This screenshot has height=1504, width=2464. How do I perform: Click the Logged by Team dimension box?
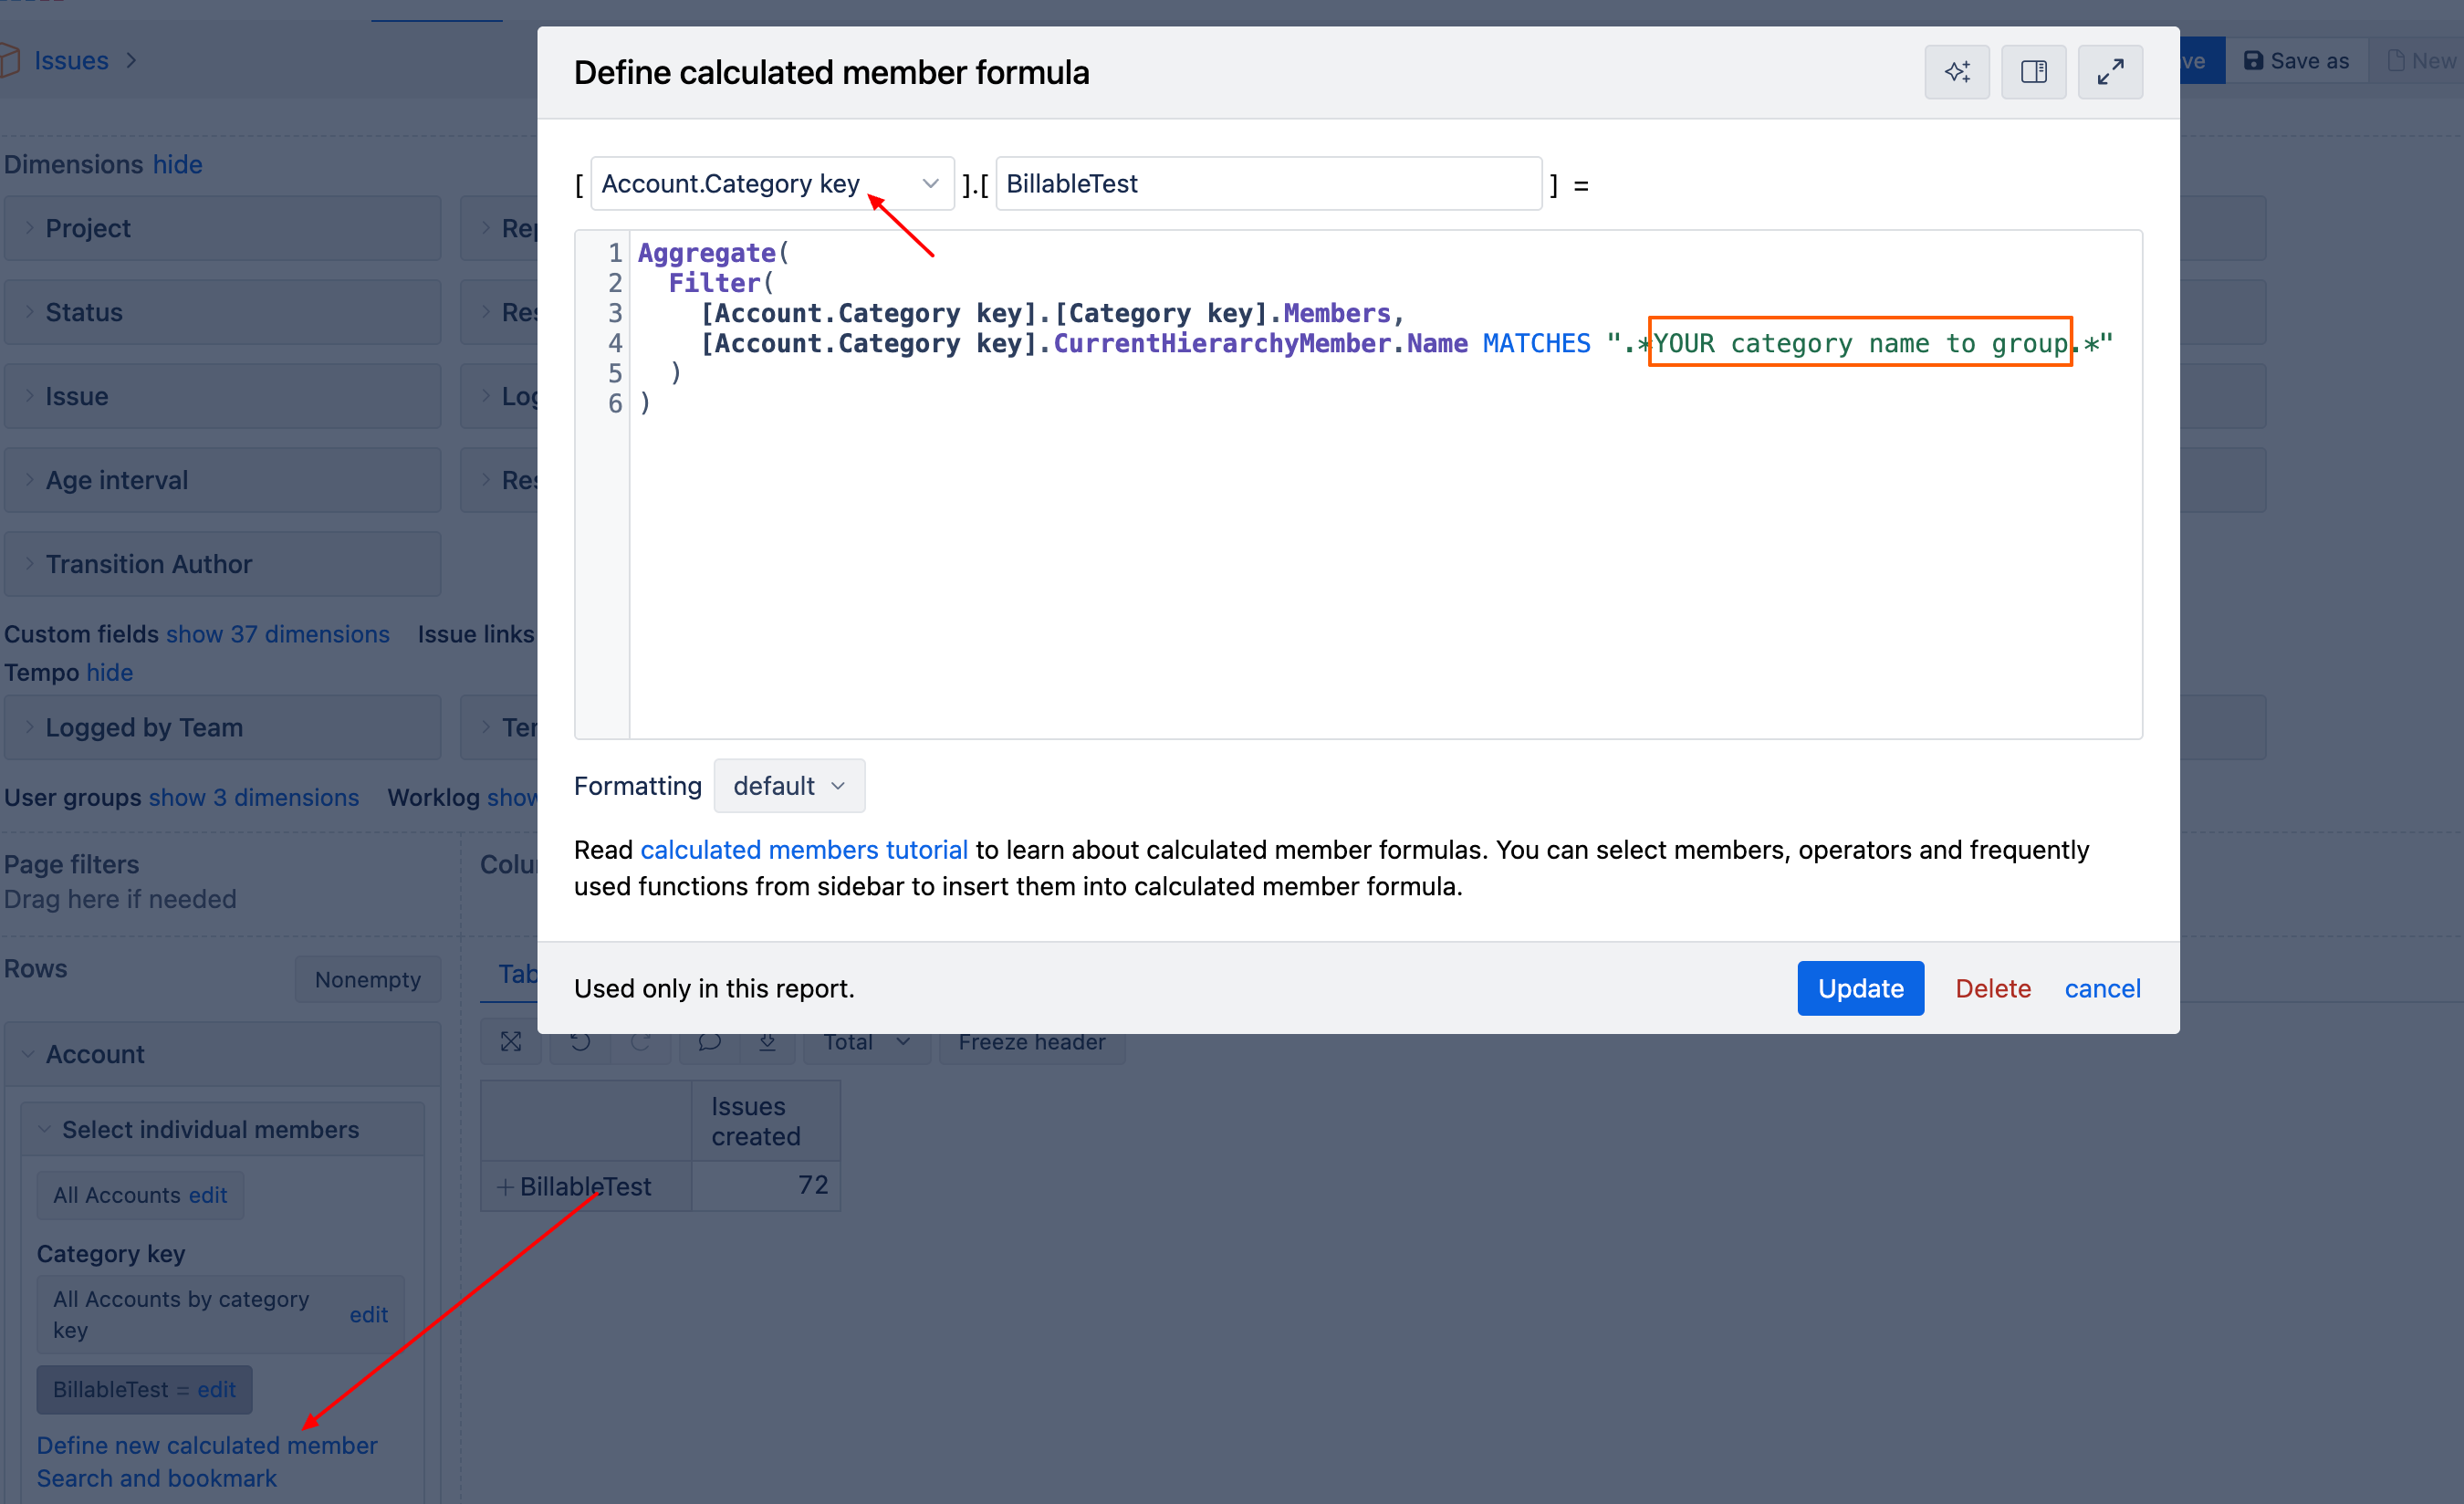click(222, 727)
